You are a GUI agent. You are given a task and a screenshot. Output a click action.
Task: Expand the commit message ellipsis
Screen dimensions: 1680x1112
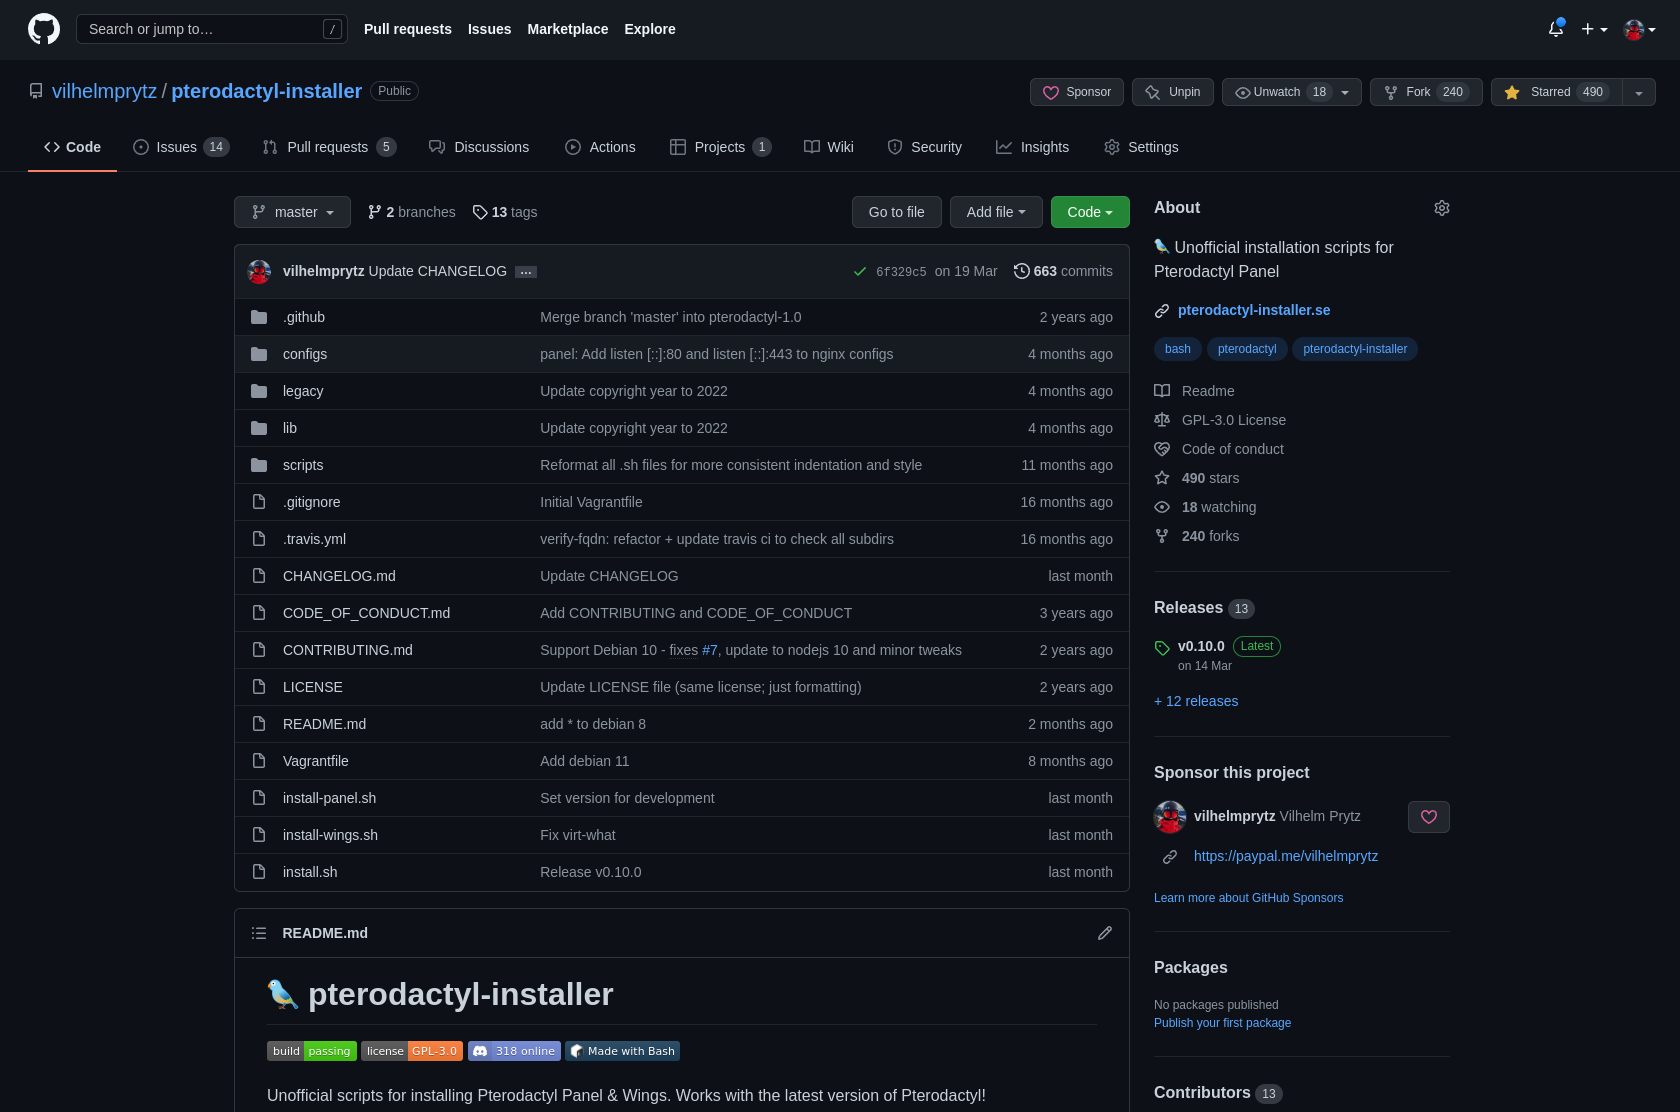[526, 272]
